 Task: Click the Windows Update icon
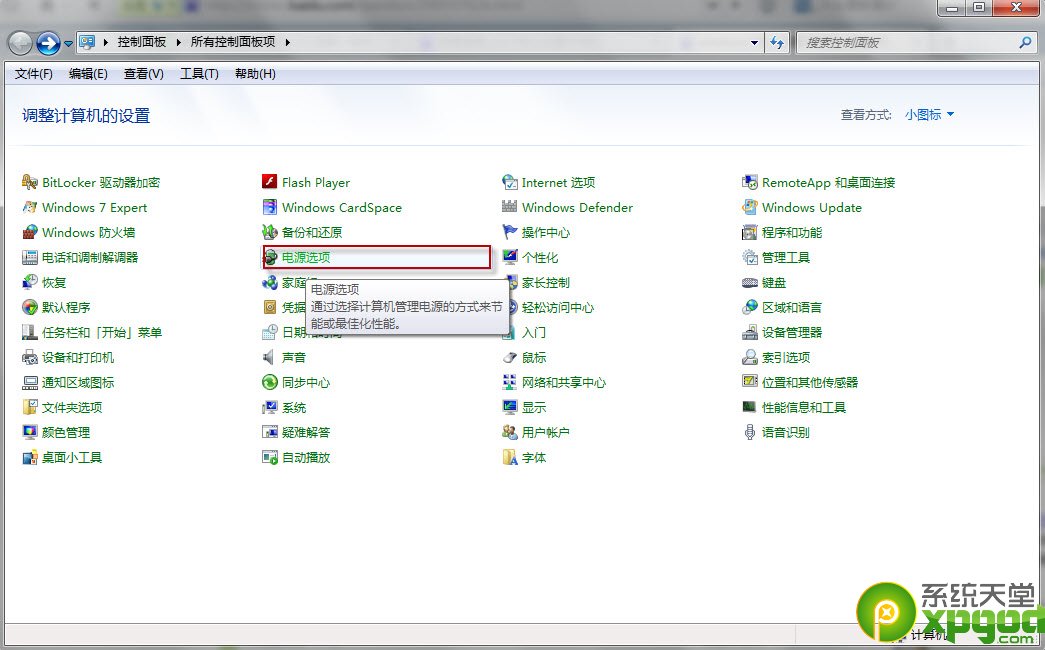click(x=750, y=208)
